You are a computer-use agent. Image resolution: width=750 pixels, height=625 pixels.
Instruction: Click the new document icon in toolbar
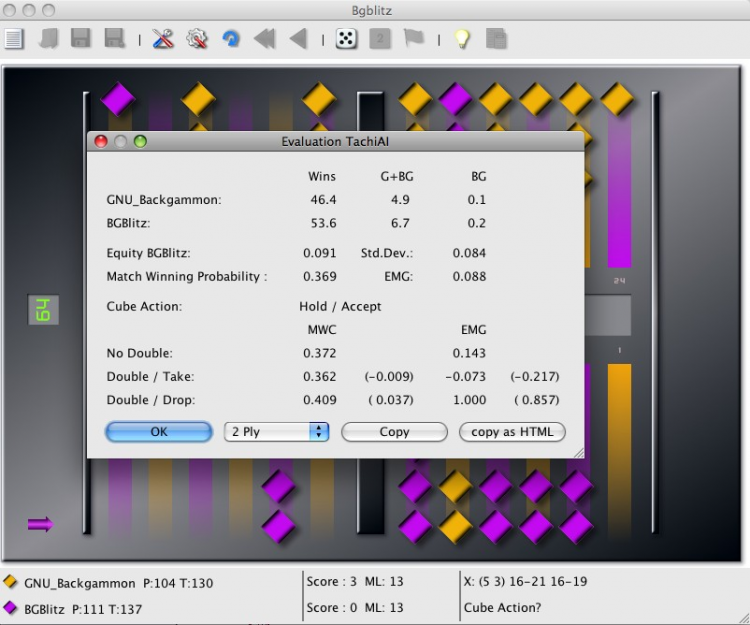tap(14, 39)
